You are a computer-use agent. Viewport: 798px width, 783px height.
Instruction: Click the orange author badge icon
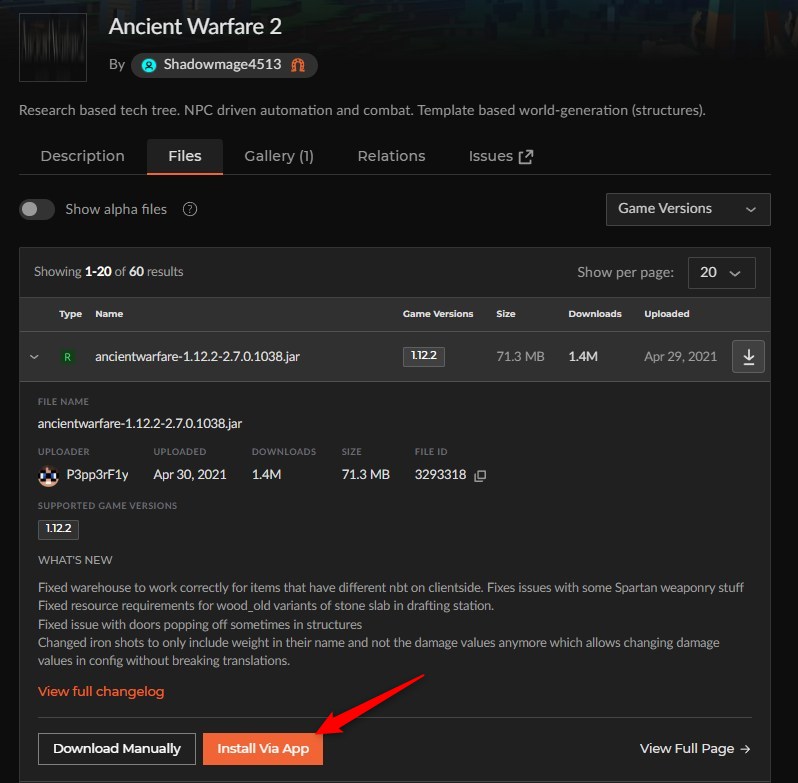click(298, 65)
